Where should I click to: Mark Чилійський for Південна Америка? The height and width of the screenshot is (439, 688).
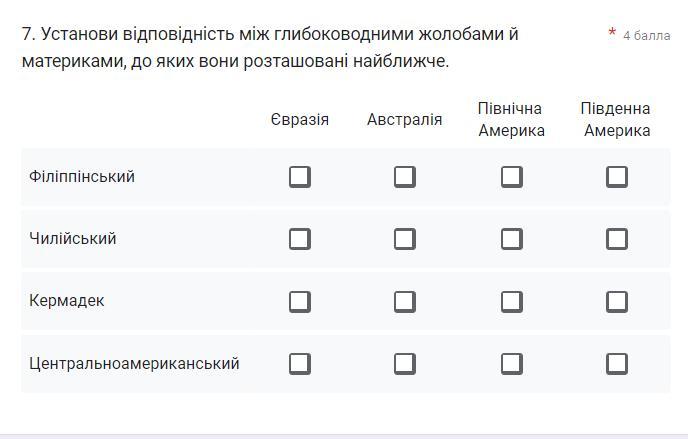[617, 239]
